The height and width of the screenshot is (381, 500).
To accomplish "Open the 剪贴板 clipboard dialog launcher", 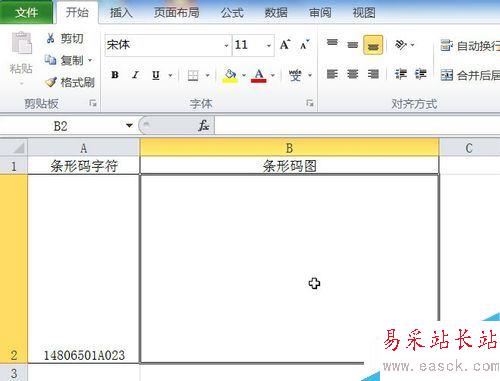I will point(93,103).
